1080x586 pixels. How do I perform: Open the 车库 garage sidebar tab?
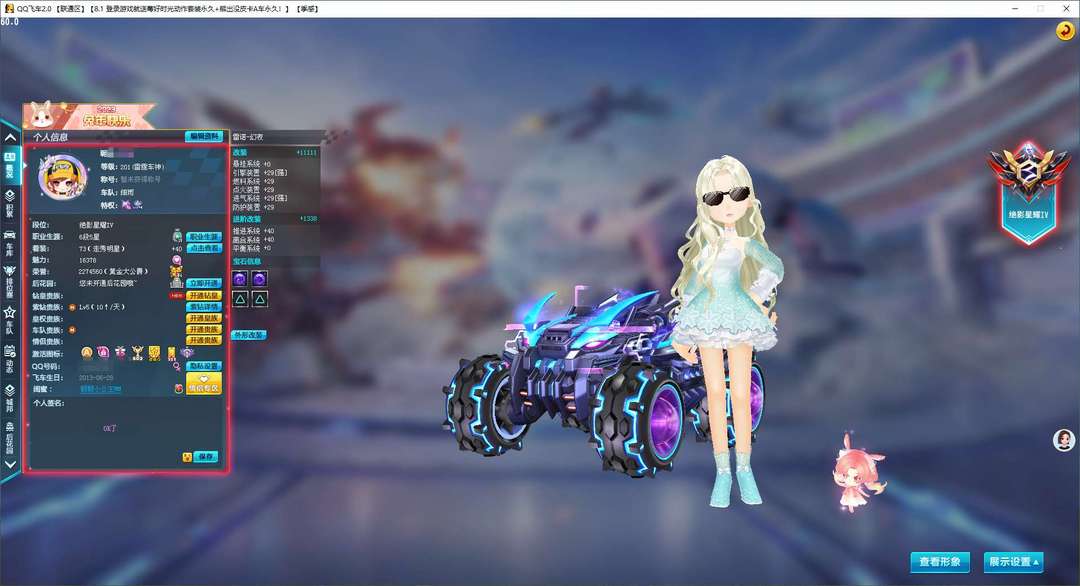point(10,243)
